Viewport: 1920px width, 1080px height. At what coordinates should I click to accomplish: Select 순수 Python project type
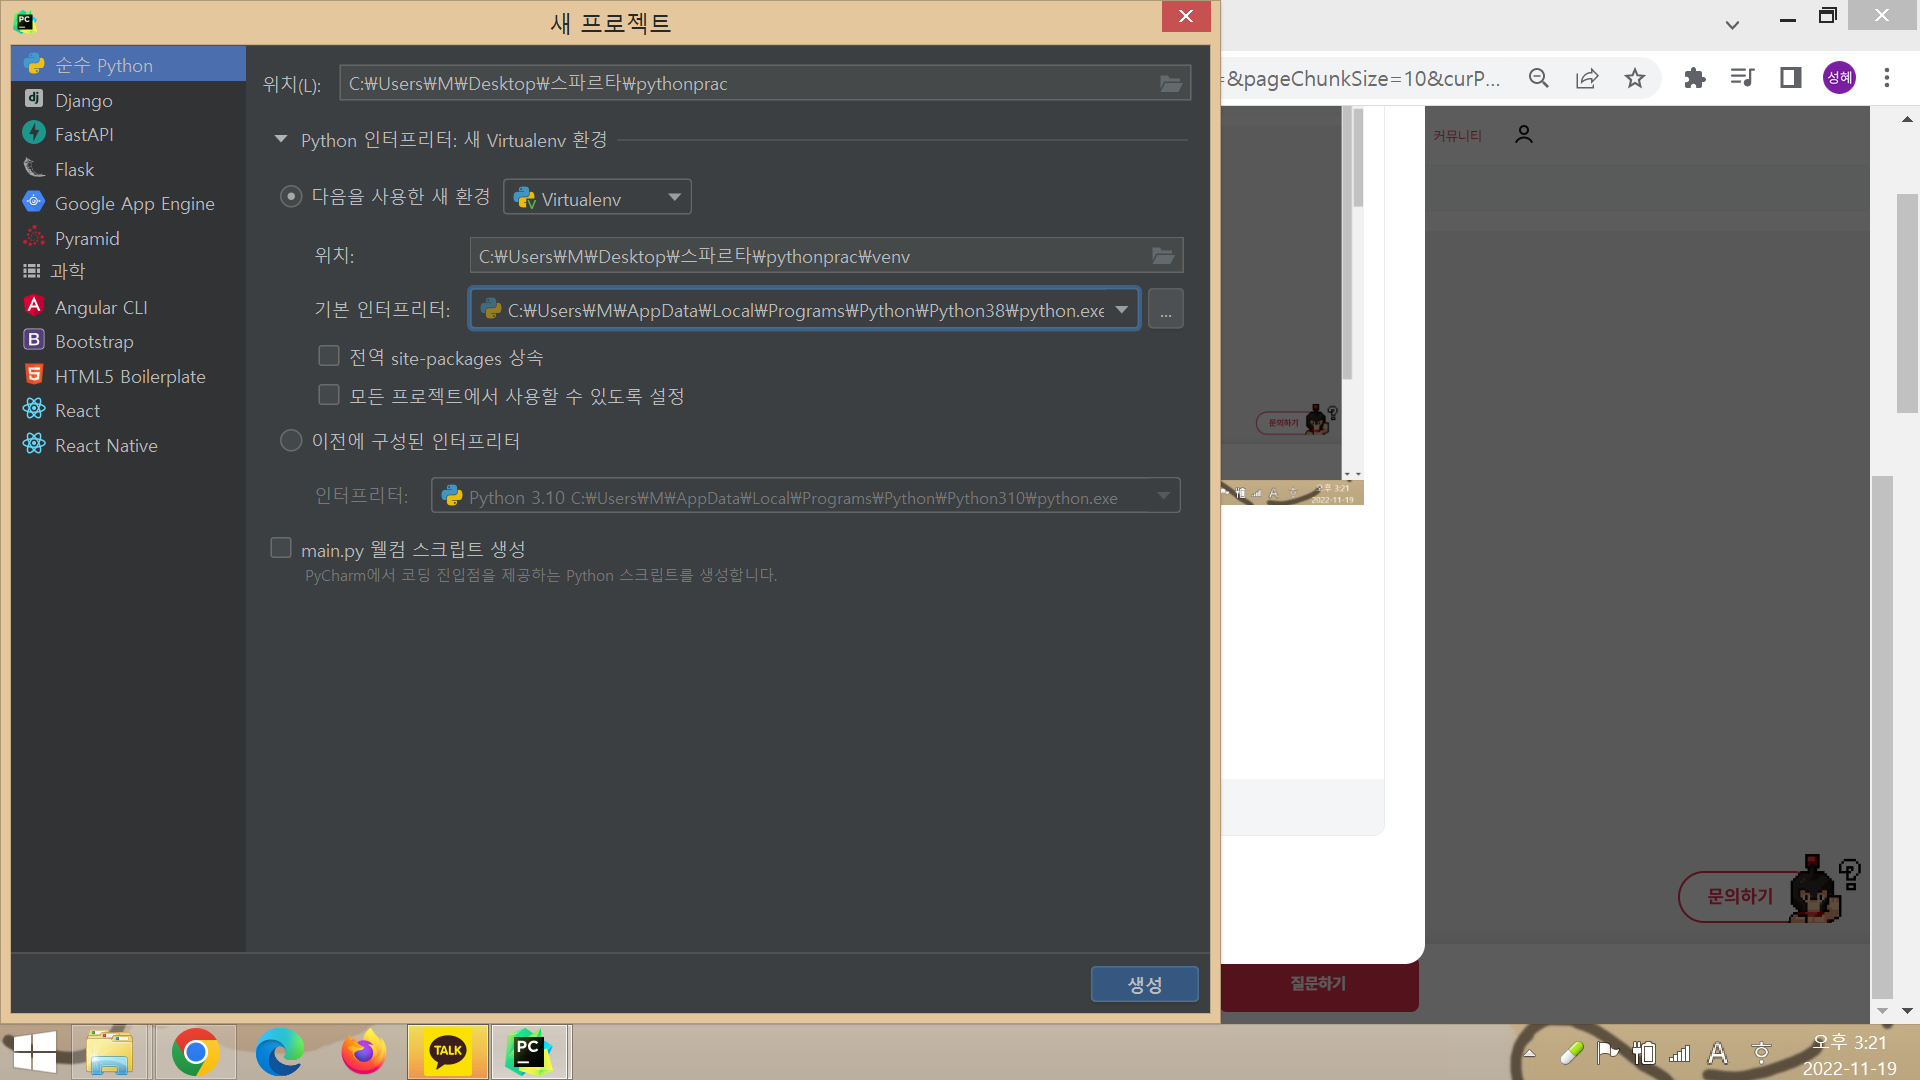pyautogui.click(x=128, y=65)
